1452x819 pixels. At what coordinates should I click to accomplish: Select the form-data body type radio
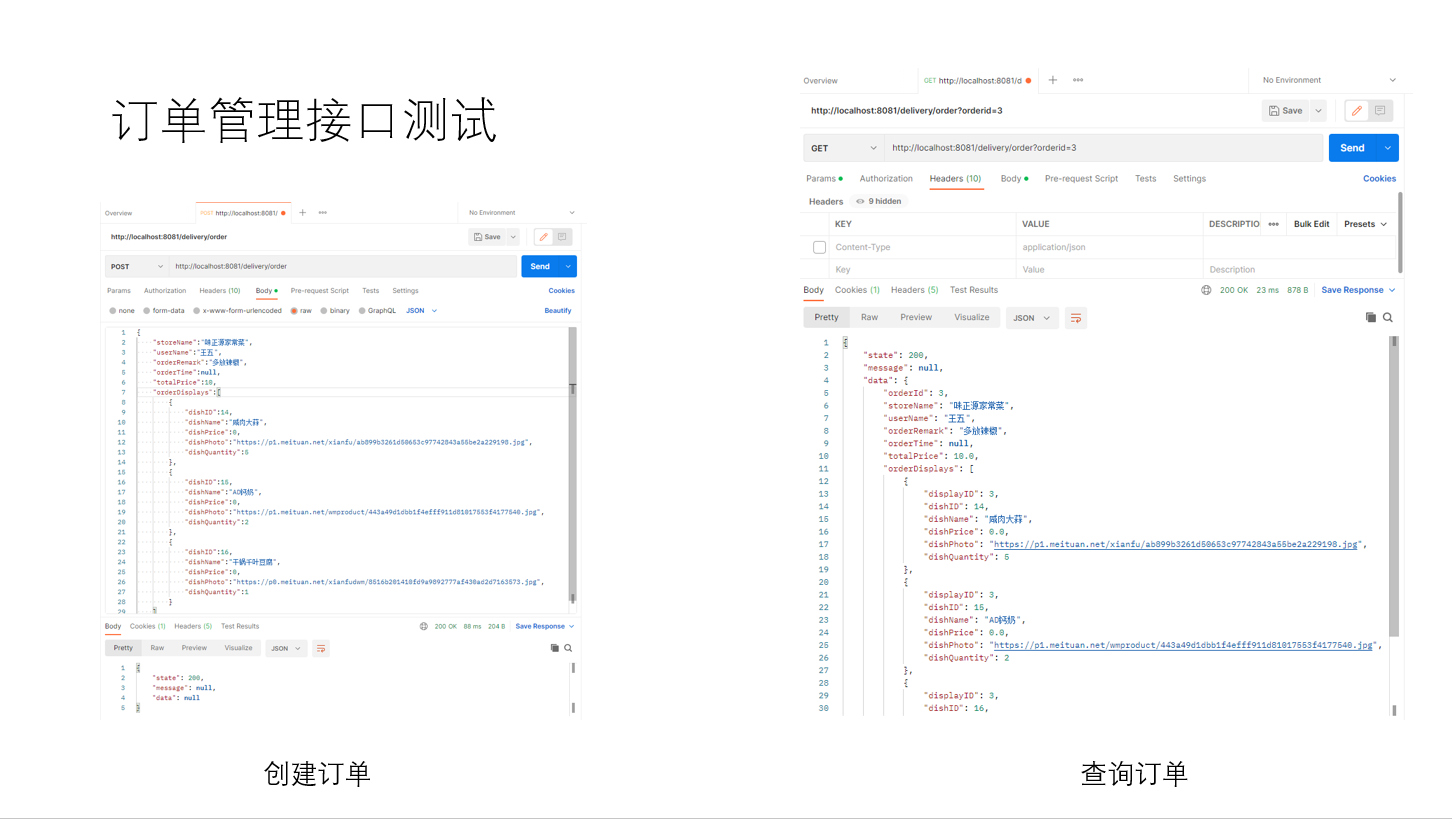(147, 311)
